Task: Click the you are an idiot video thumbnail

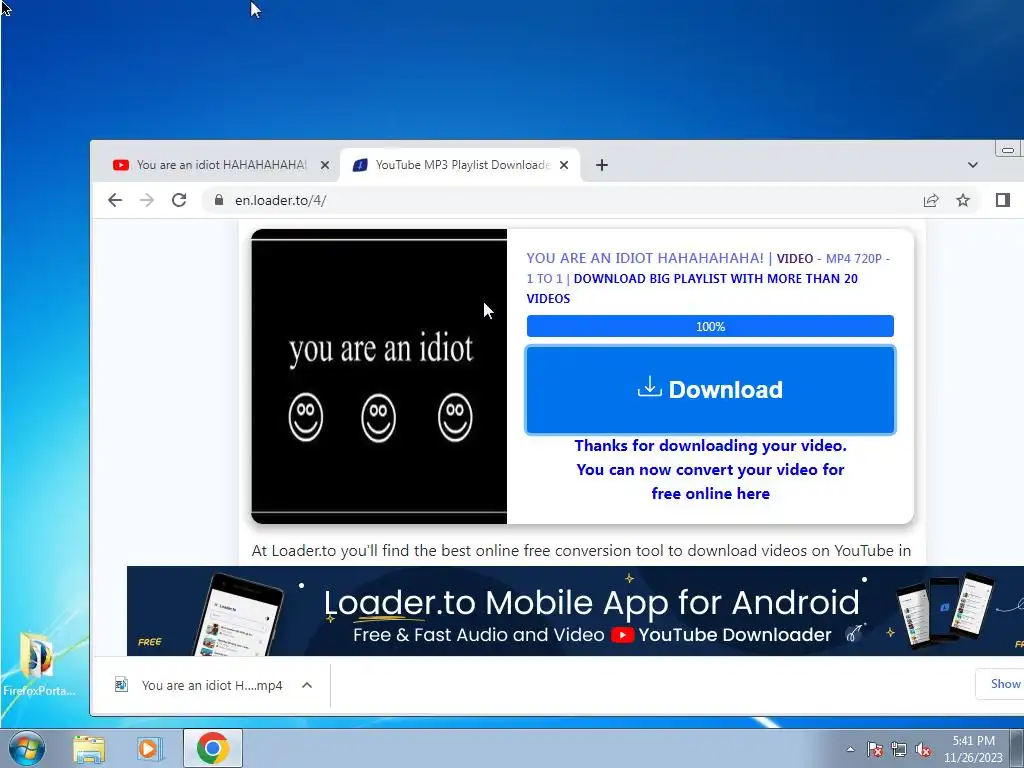Action: 379,376
